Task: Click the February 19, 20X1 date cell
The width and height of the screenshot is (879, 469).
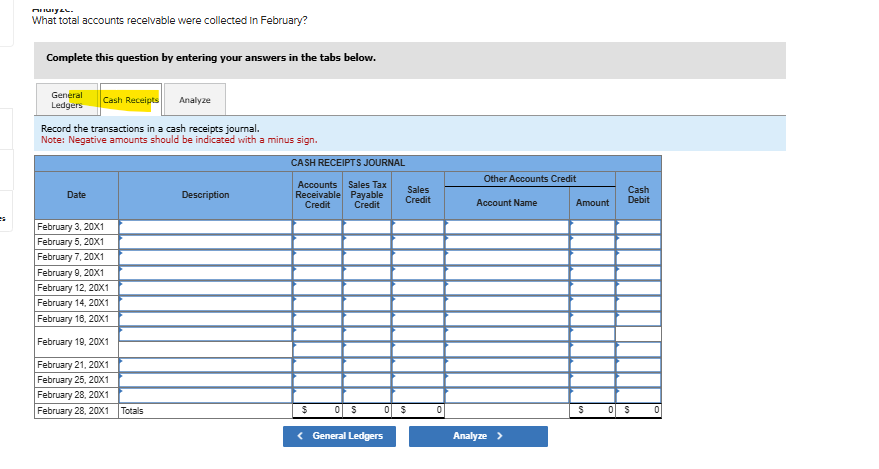Action: point(76,342)
